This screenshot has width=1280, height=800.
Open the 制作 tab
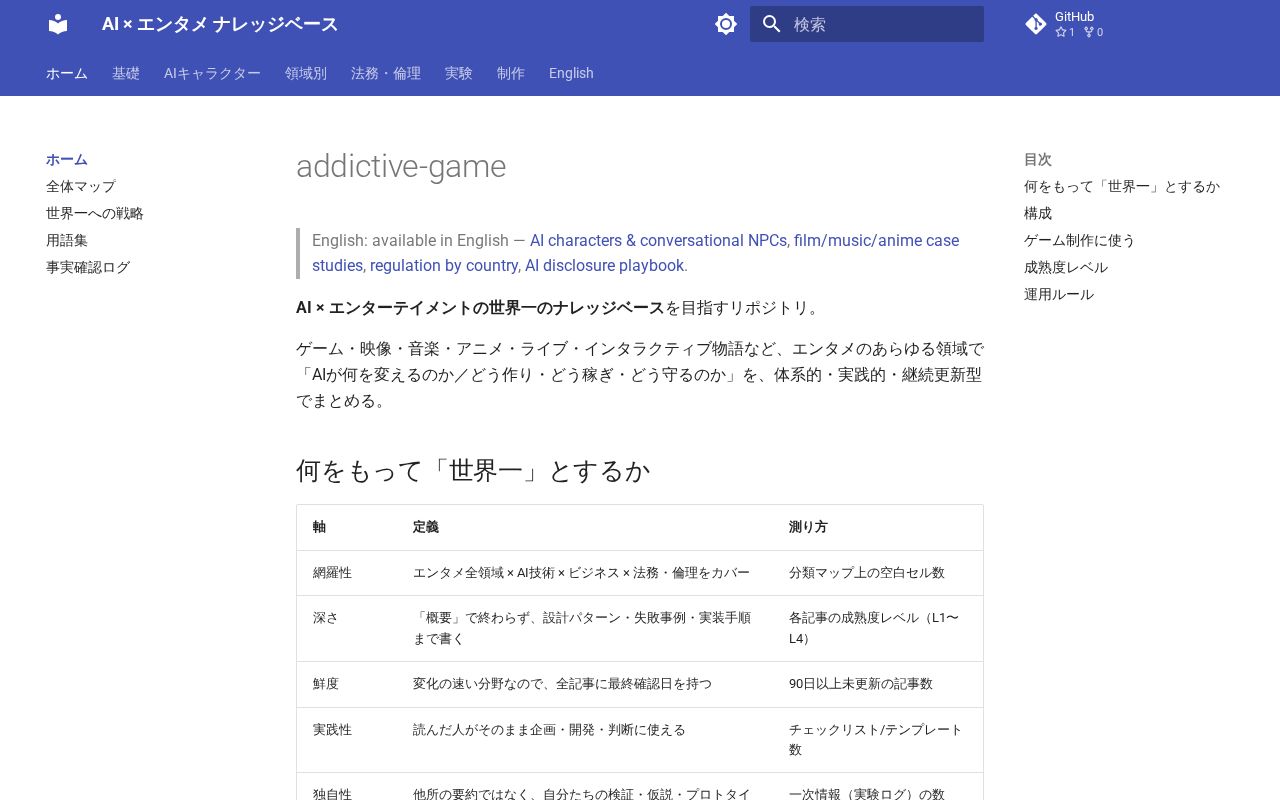[x=511, y=73]
